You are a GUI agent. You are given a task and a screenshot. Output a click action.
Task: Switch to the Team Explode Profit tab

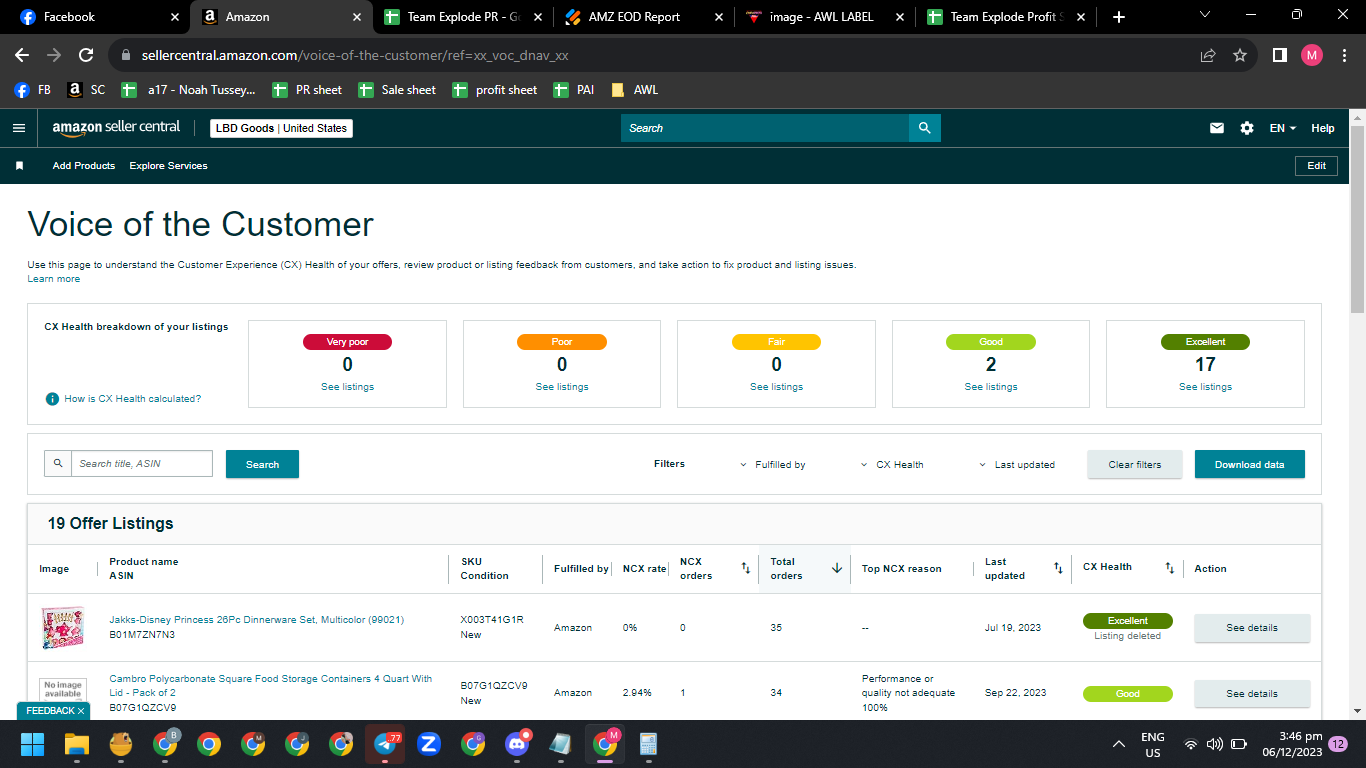[1005, 17]
